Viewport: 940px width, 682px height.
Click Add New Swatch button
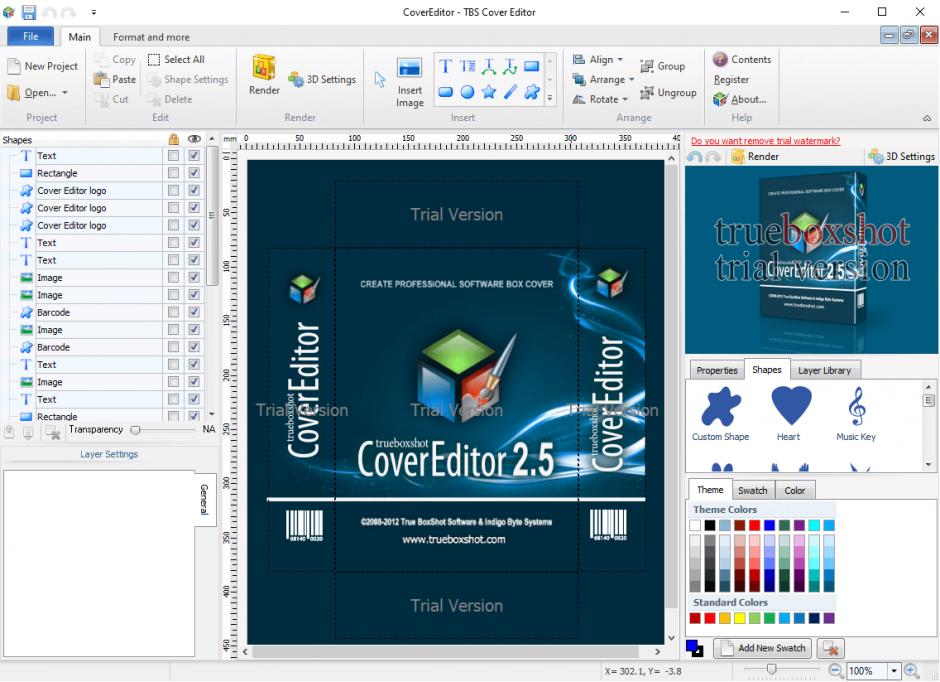[763, 648]
